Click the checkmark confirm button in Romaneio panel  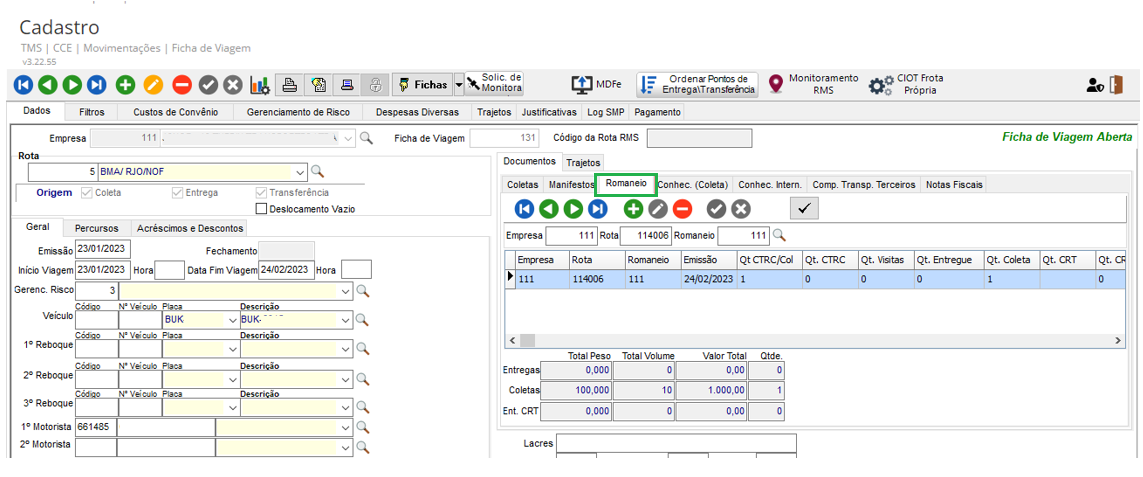pyautogui.click(x=804, y=208)
